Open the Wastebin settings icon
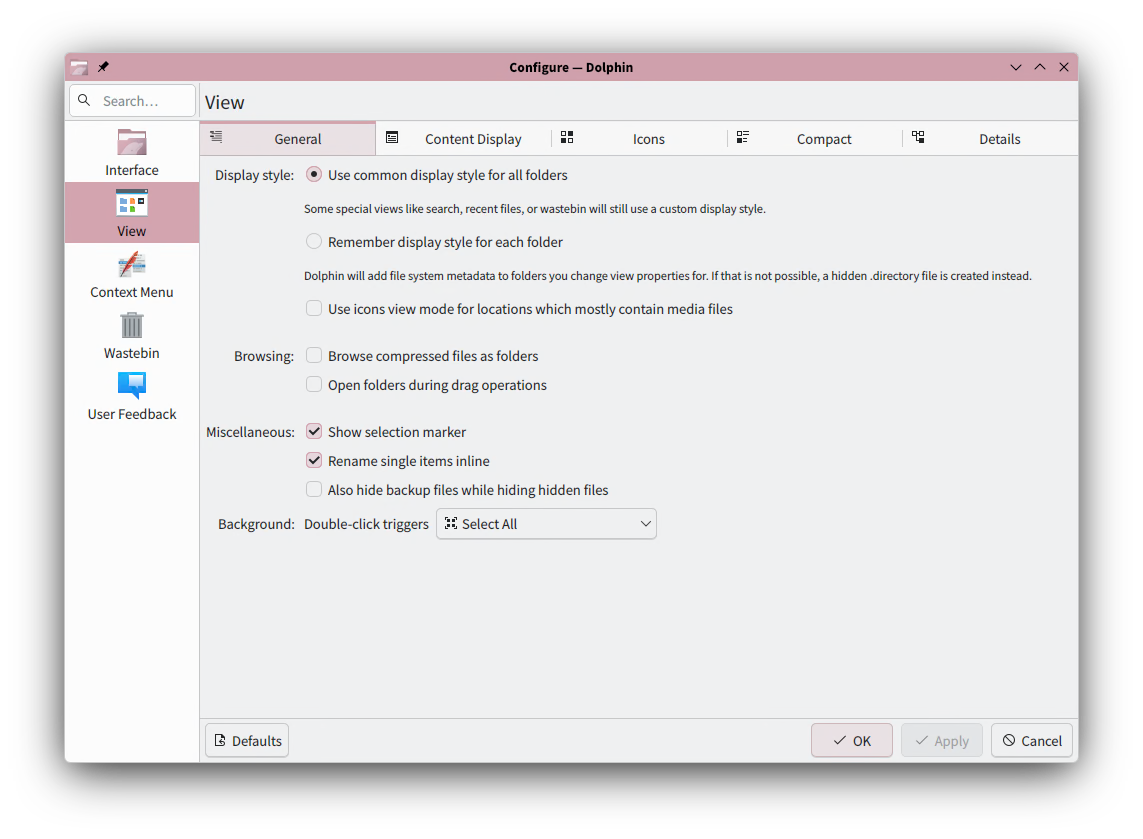Screen dimensions: 1143x839 132,325
